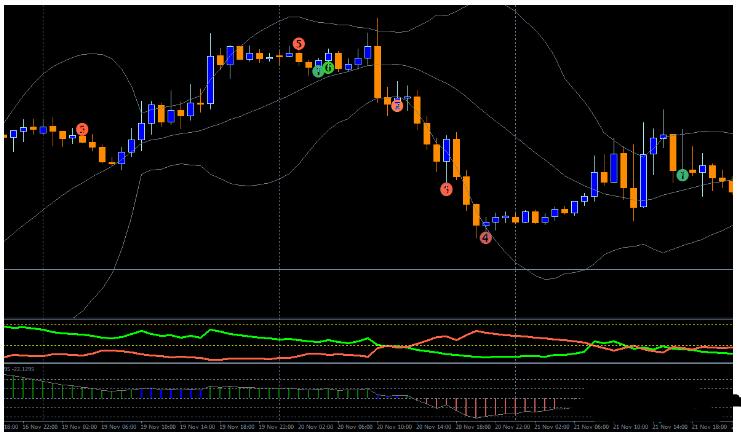This screenshot has height=444, width=741.
Task: Click the '19 Nov 14:00' time label
Action: [197, 427]
